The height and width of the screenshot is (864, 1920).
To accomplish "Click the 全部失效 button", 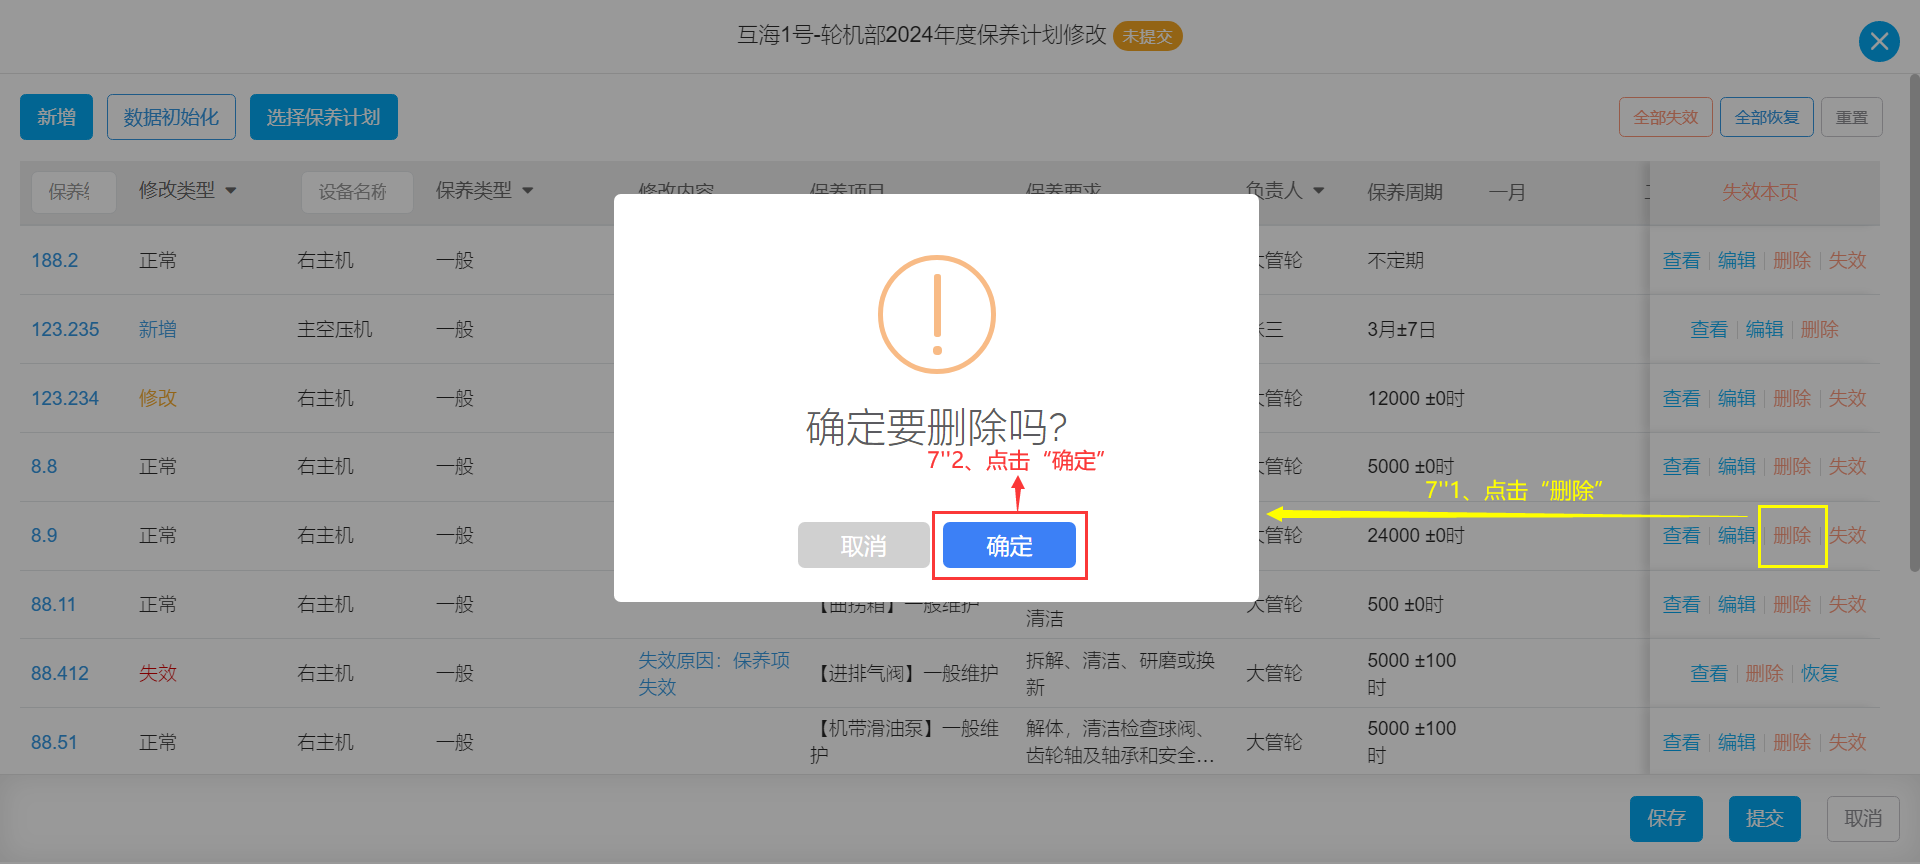I will [x=1666, y=117].
